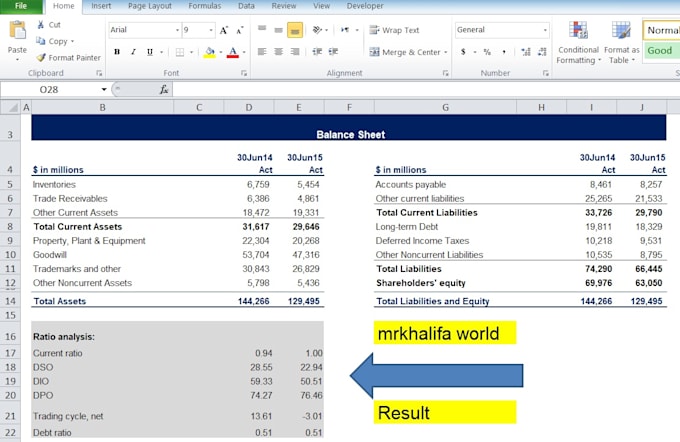The width and height of the screenshot is (680, 442).
Task: Switch to the Page Layout tab
Action: (150, 6)
